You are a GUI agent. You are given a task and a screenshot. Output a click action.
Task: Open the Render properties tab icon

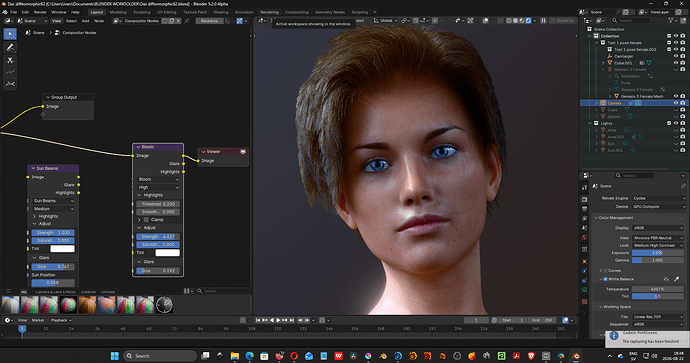pyautogui.click(x=584, y=199)
